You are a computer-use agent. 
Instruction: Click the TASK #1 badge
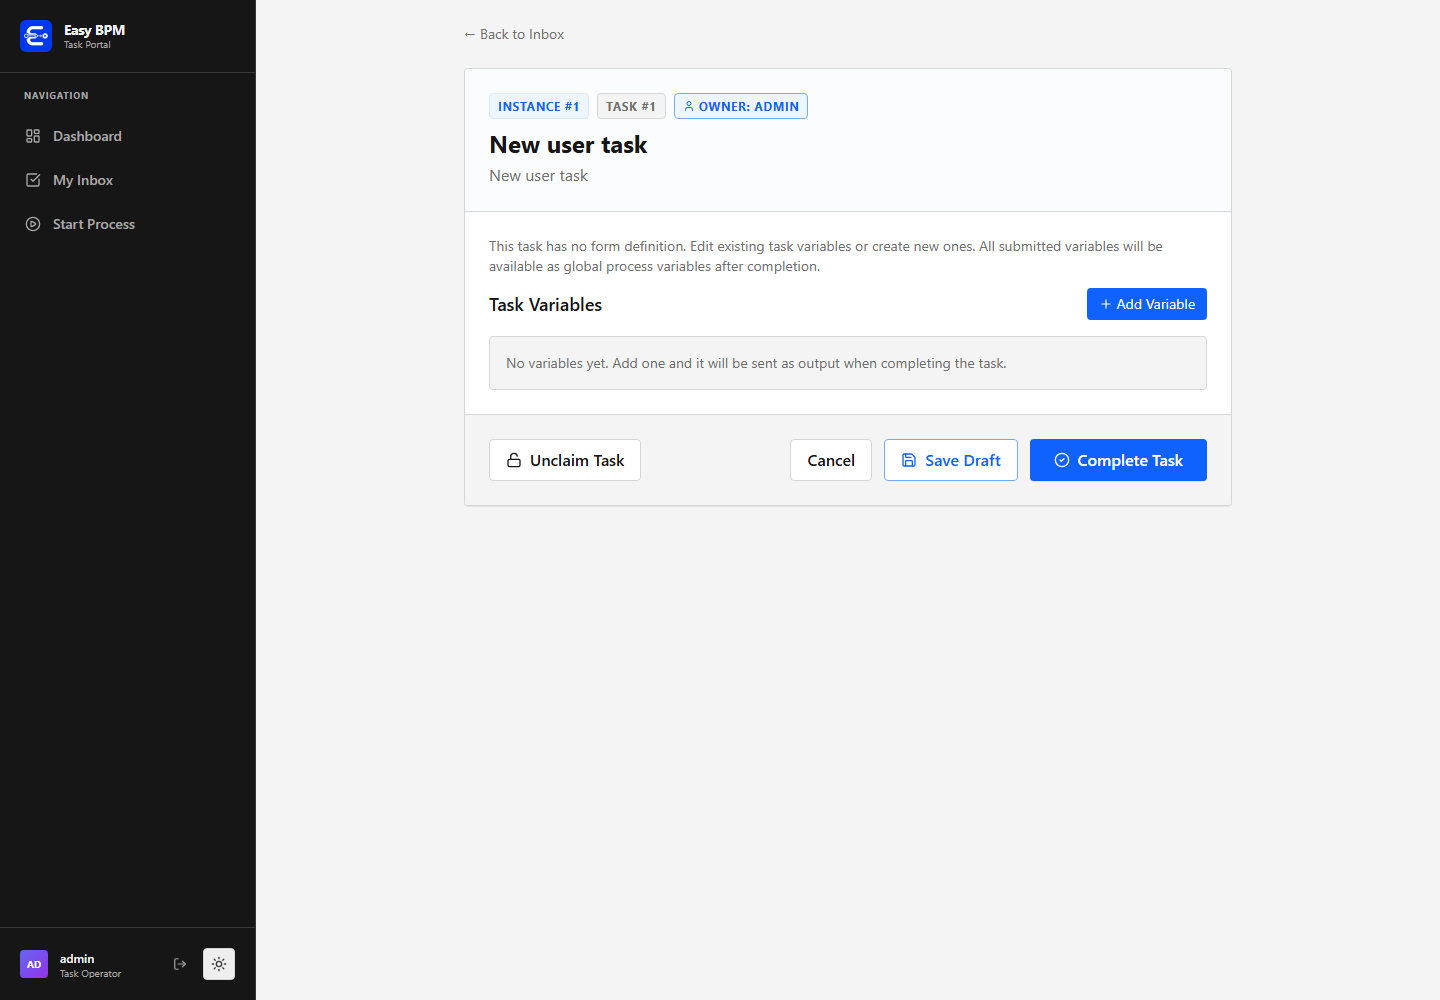(631, 106)
